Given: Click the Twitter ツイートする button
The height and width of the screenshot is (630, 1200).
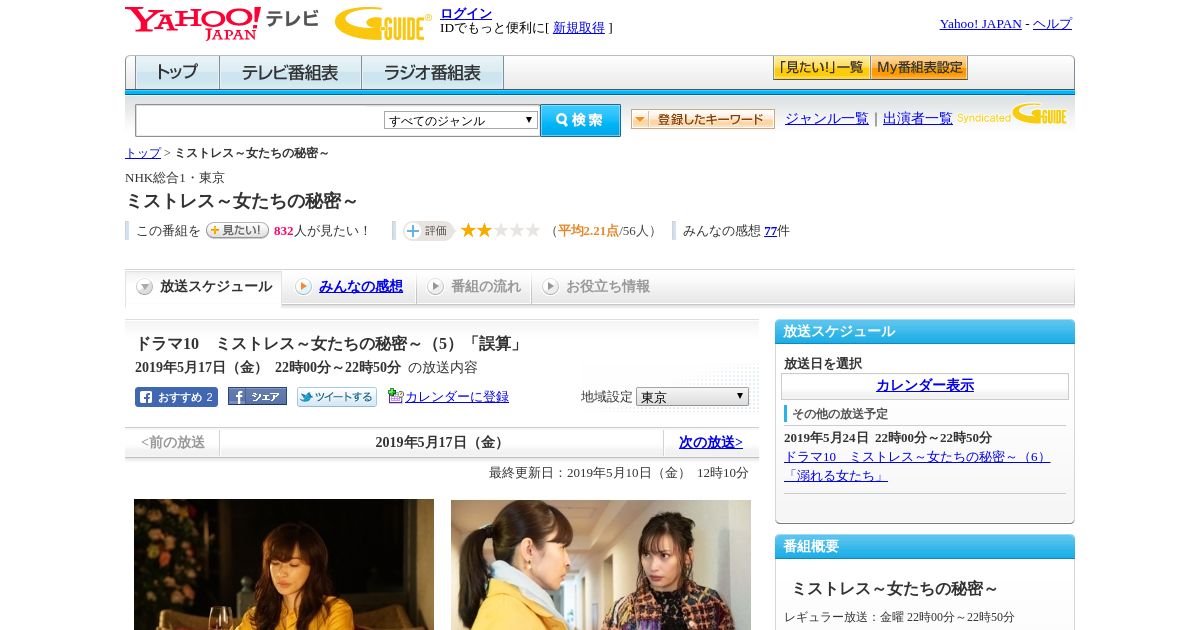Looking at the screenshot, I should [x=337, y=397].
